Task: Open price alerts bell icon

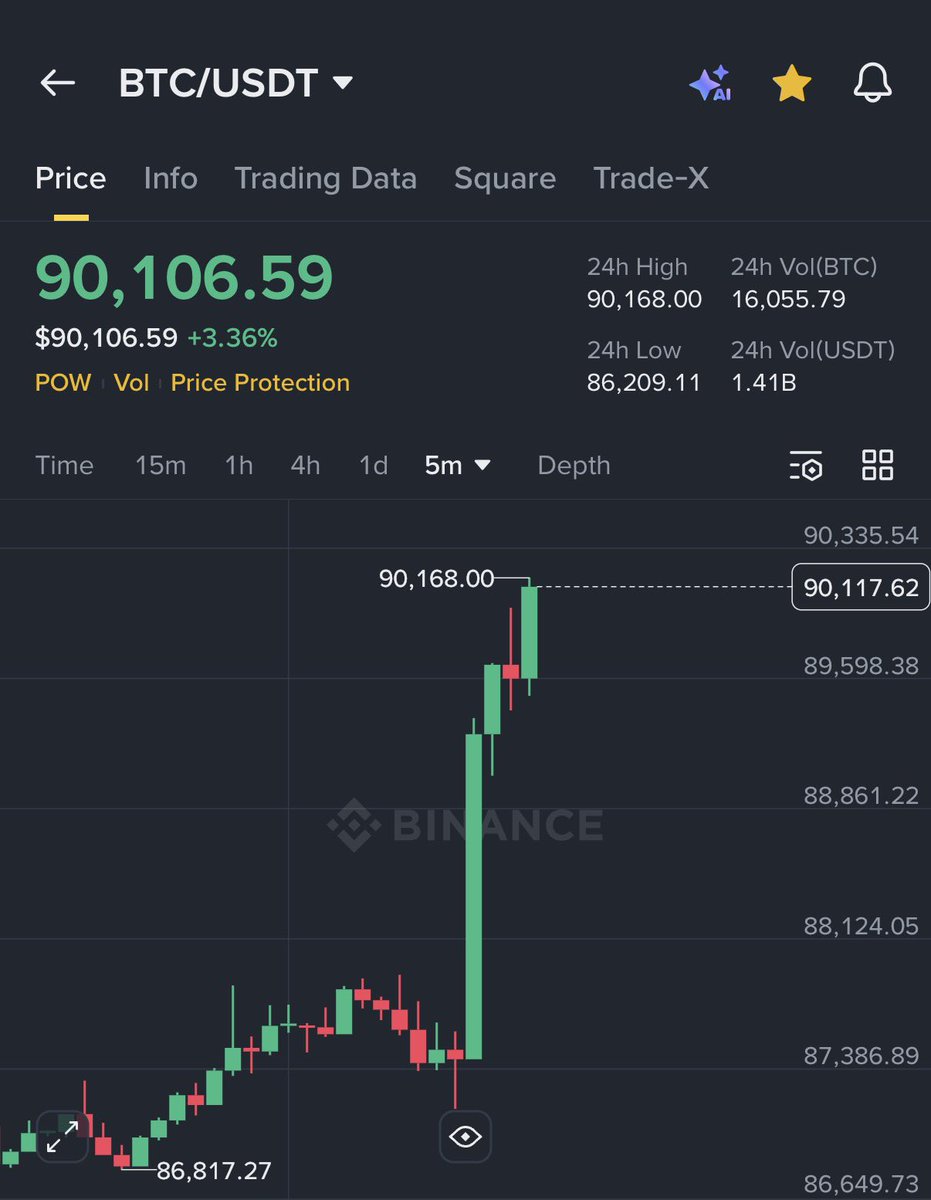Action: click(872, 84)
